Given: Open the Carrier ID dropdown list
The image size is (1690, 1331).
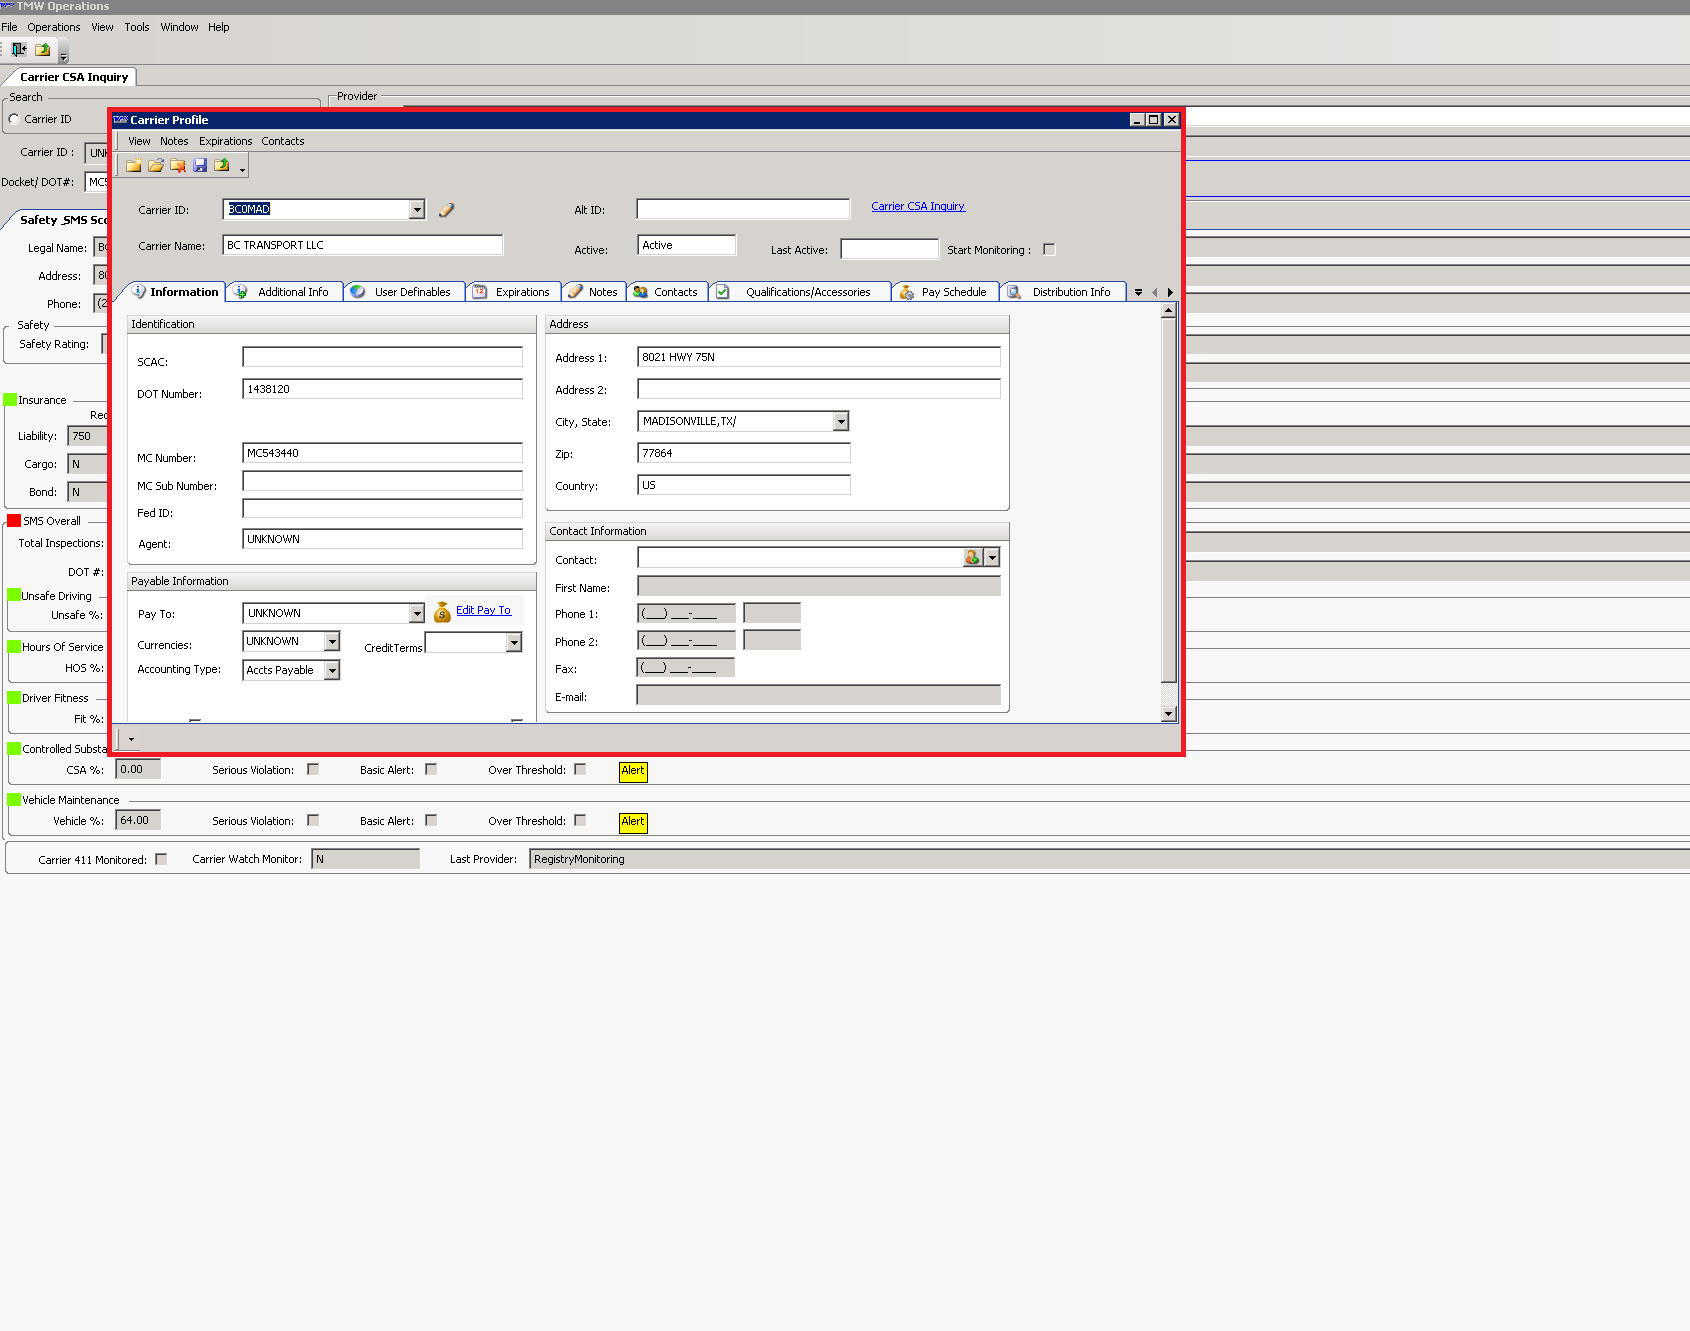Looking at the screenshot, I should pos(416,209).
